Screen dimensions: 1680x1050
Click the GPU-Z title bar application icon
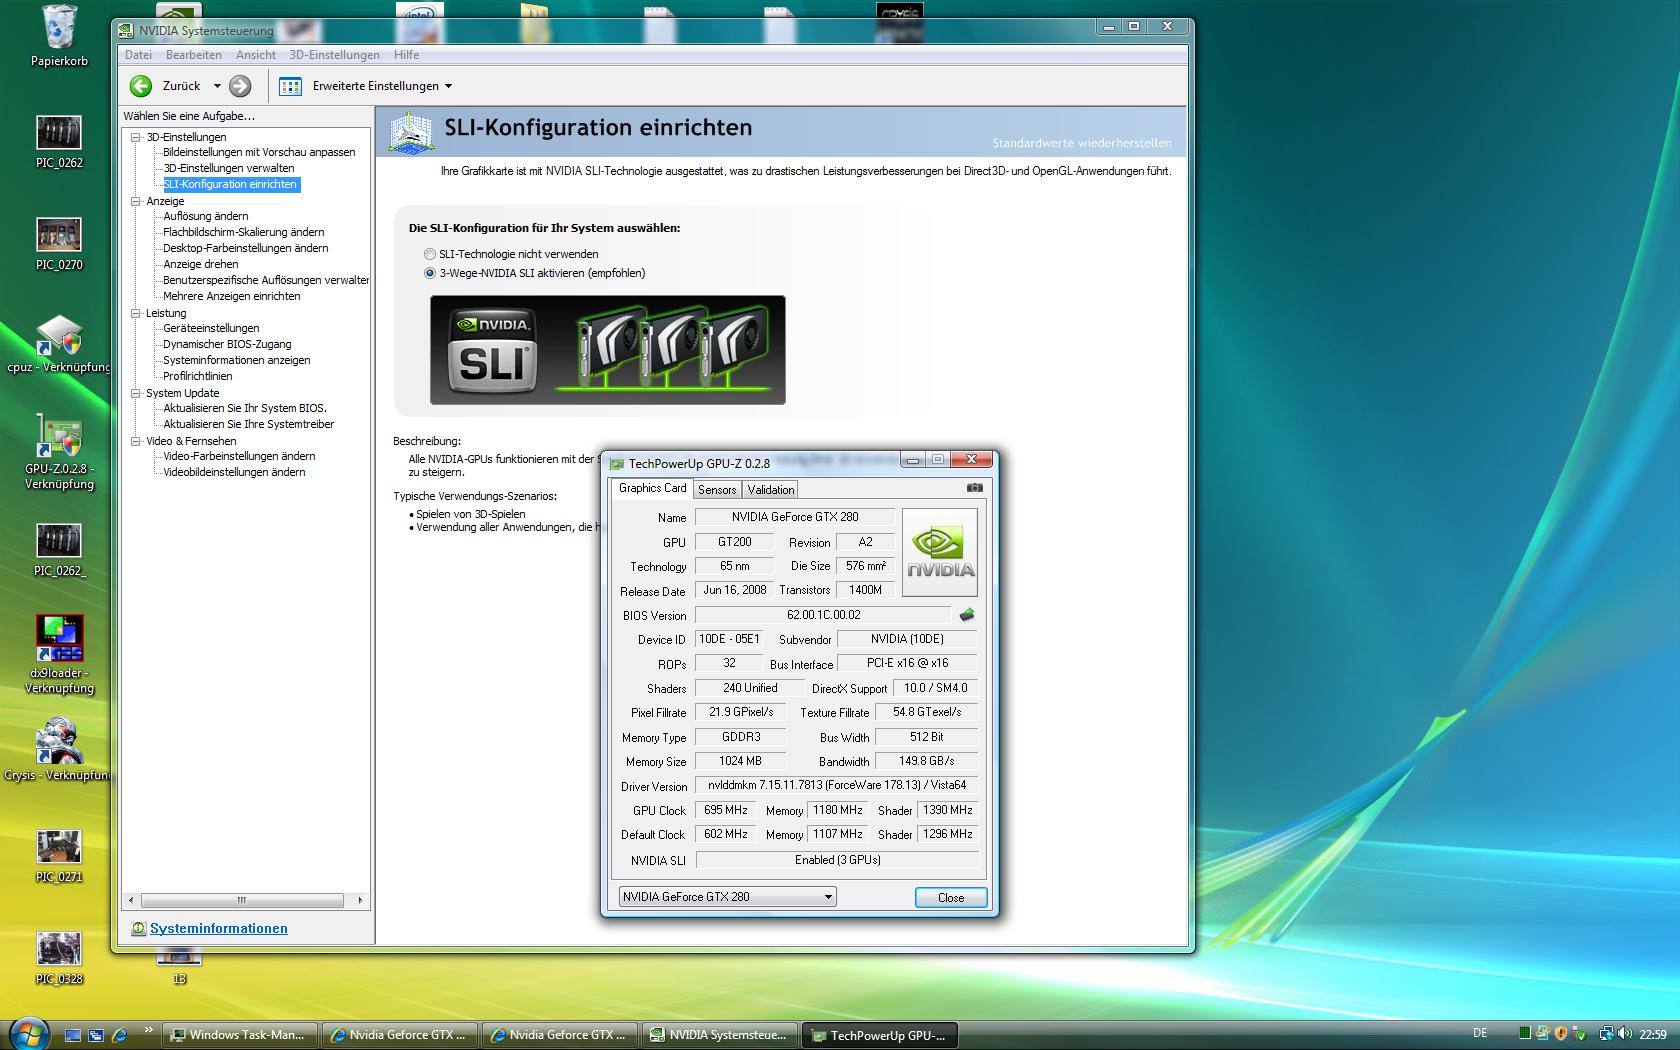pos(617,464)
